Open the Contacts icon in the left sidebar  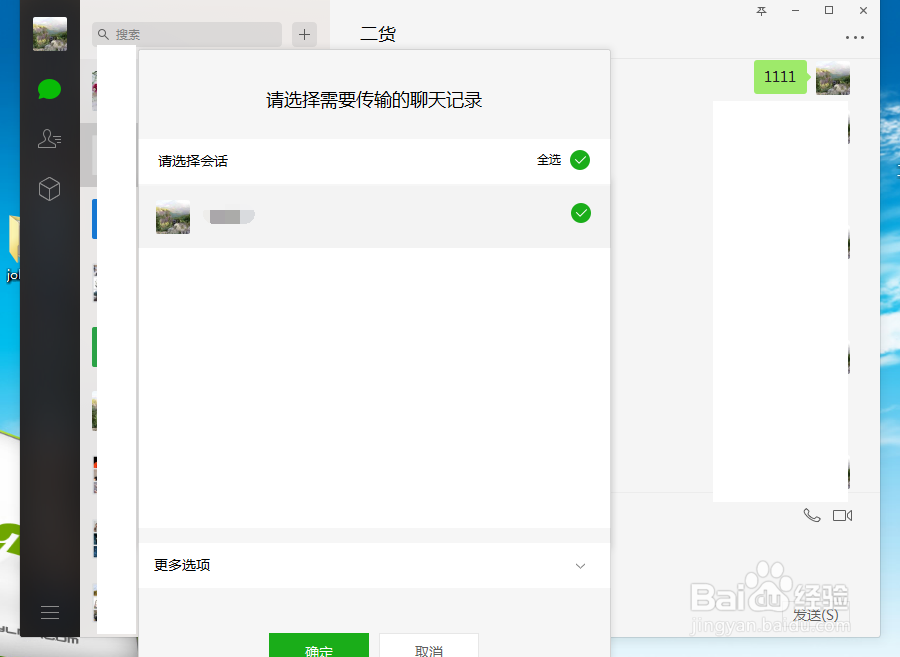49,139
